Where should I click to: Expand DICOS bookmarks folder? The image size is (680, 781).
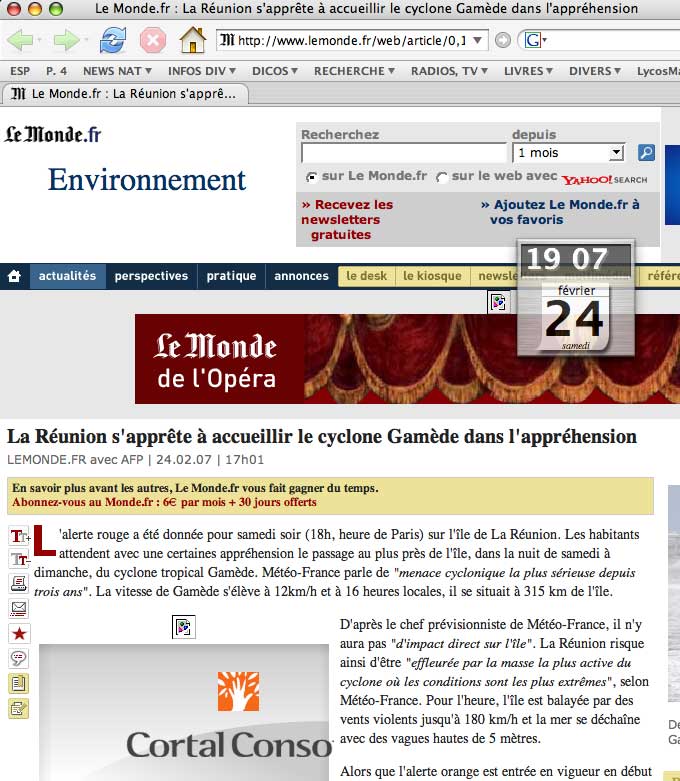(274, 71)
